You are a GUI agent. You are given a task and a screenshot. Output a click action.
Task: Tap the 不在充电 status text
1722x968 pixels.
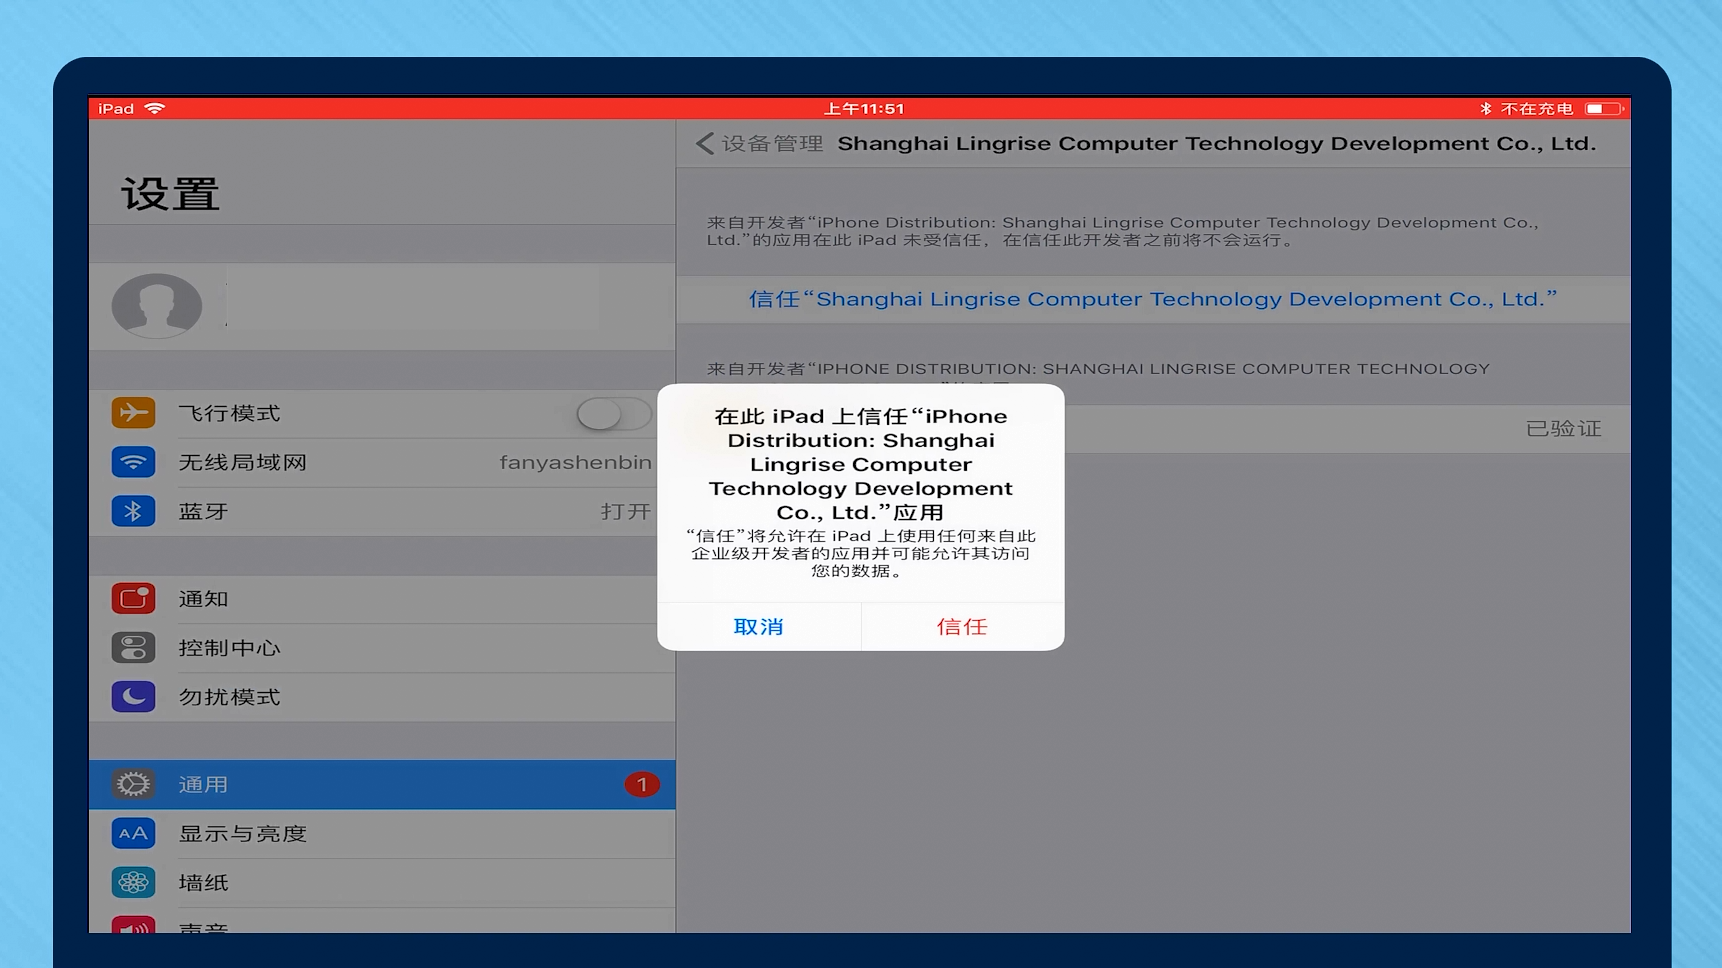(1537, 108)
